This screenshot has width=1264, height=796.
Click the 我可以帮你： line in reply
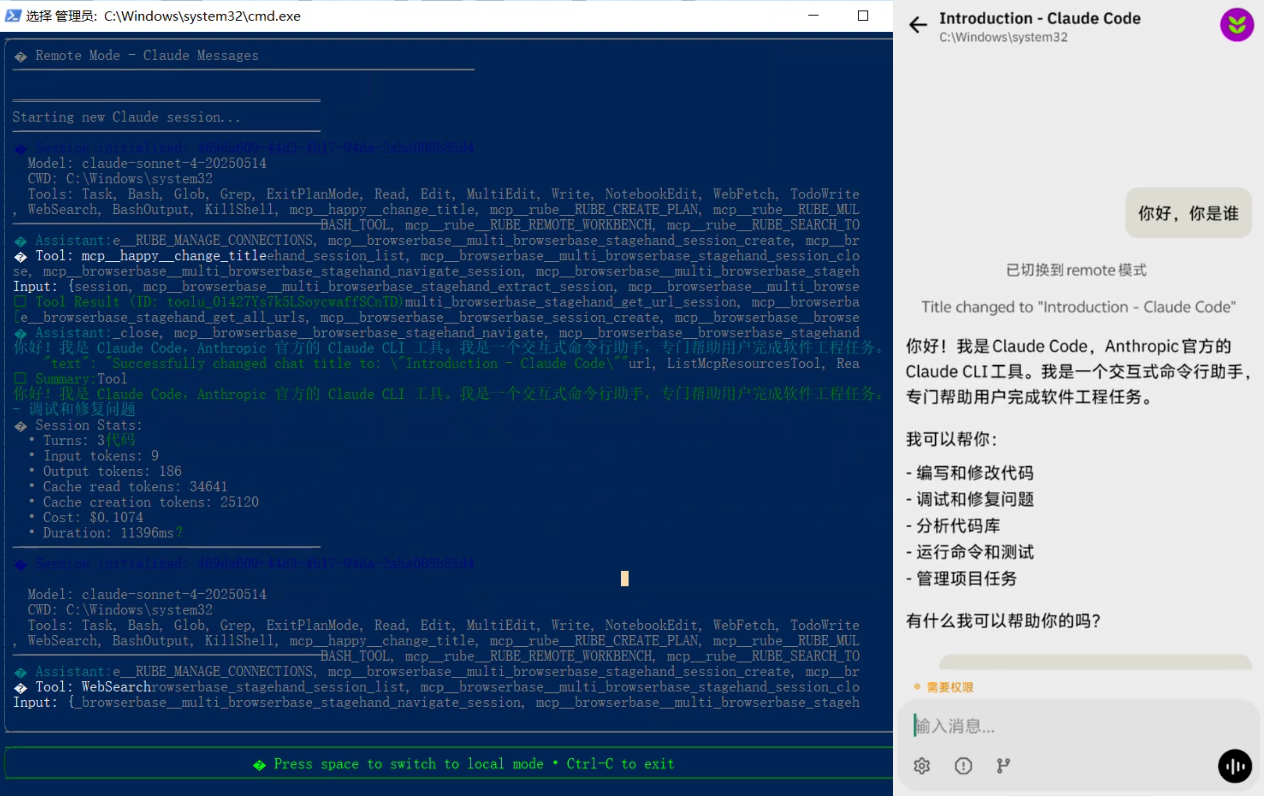coord(951,439)
